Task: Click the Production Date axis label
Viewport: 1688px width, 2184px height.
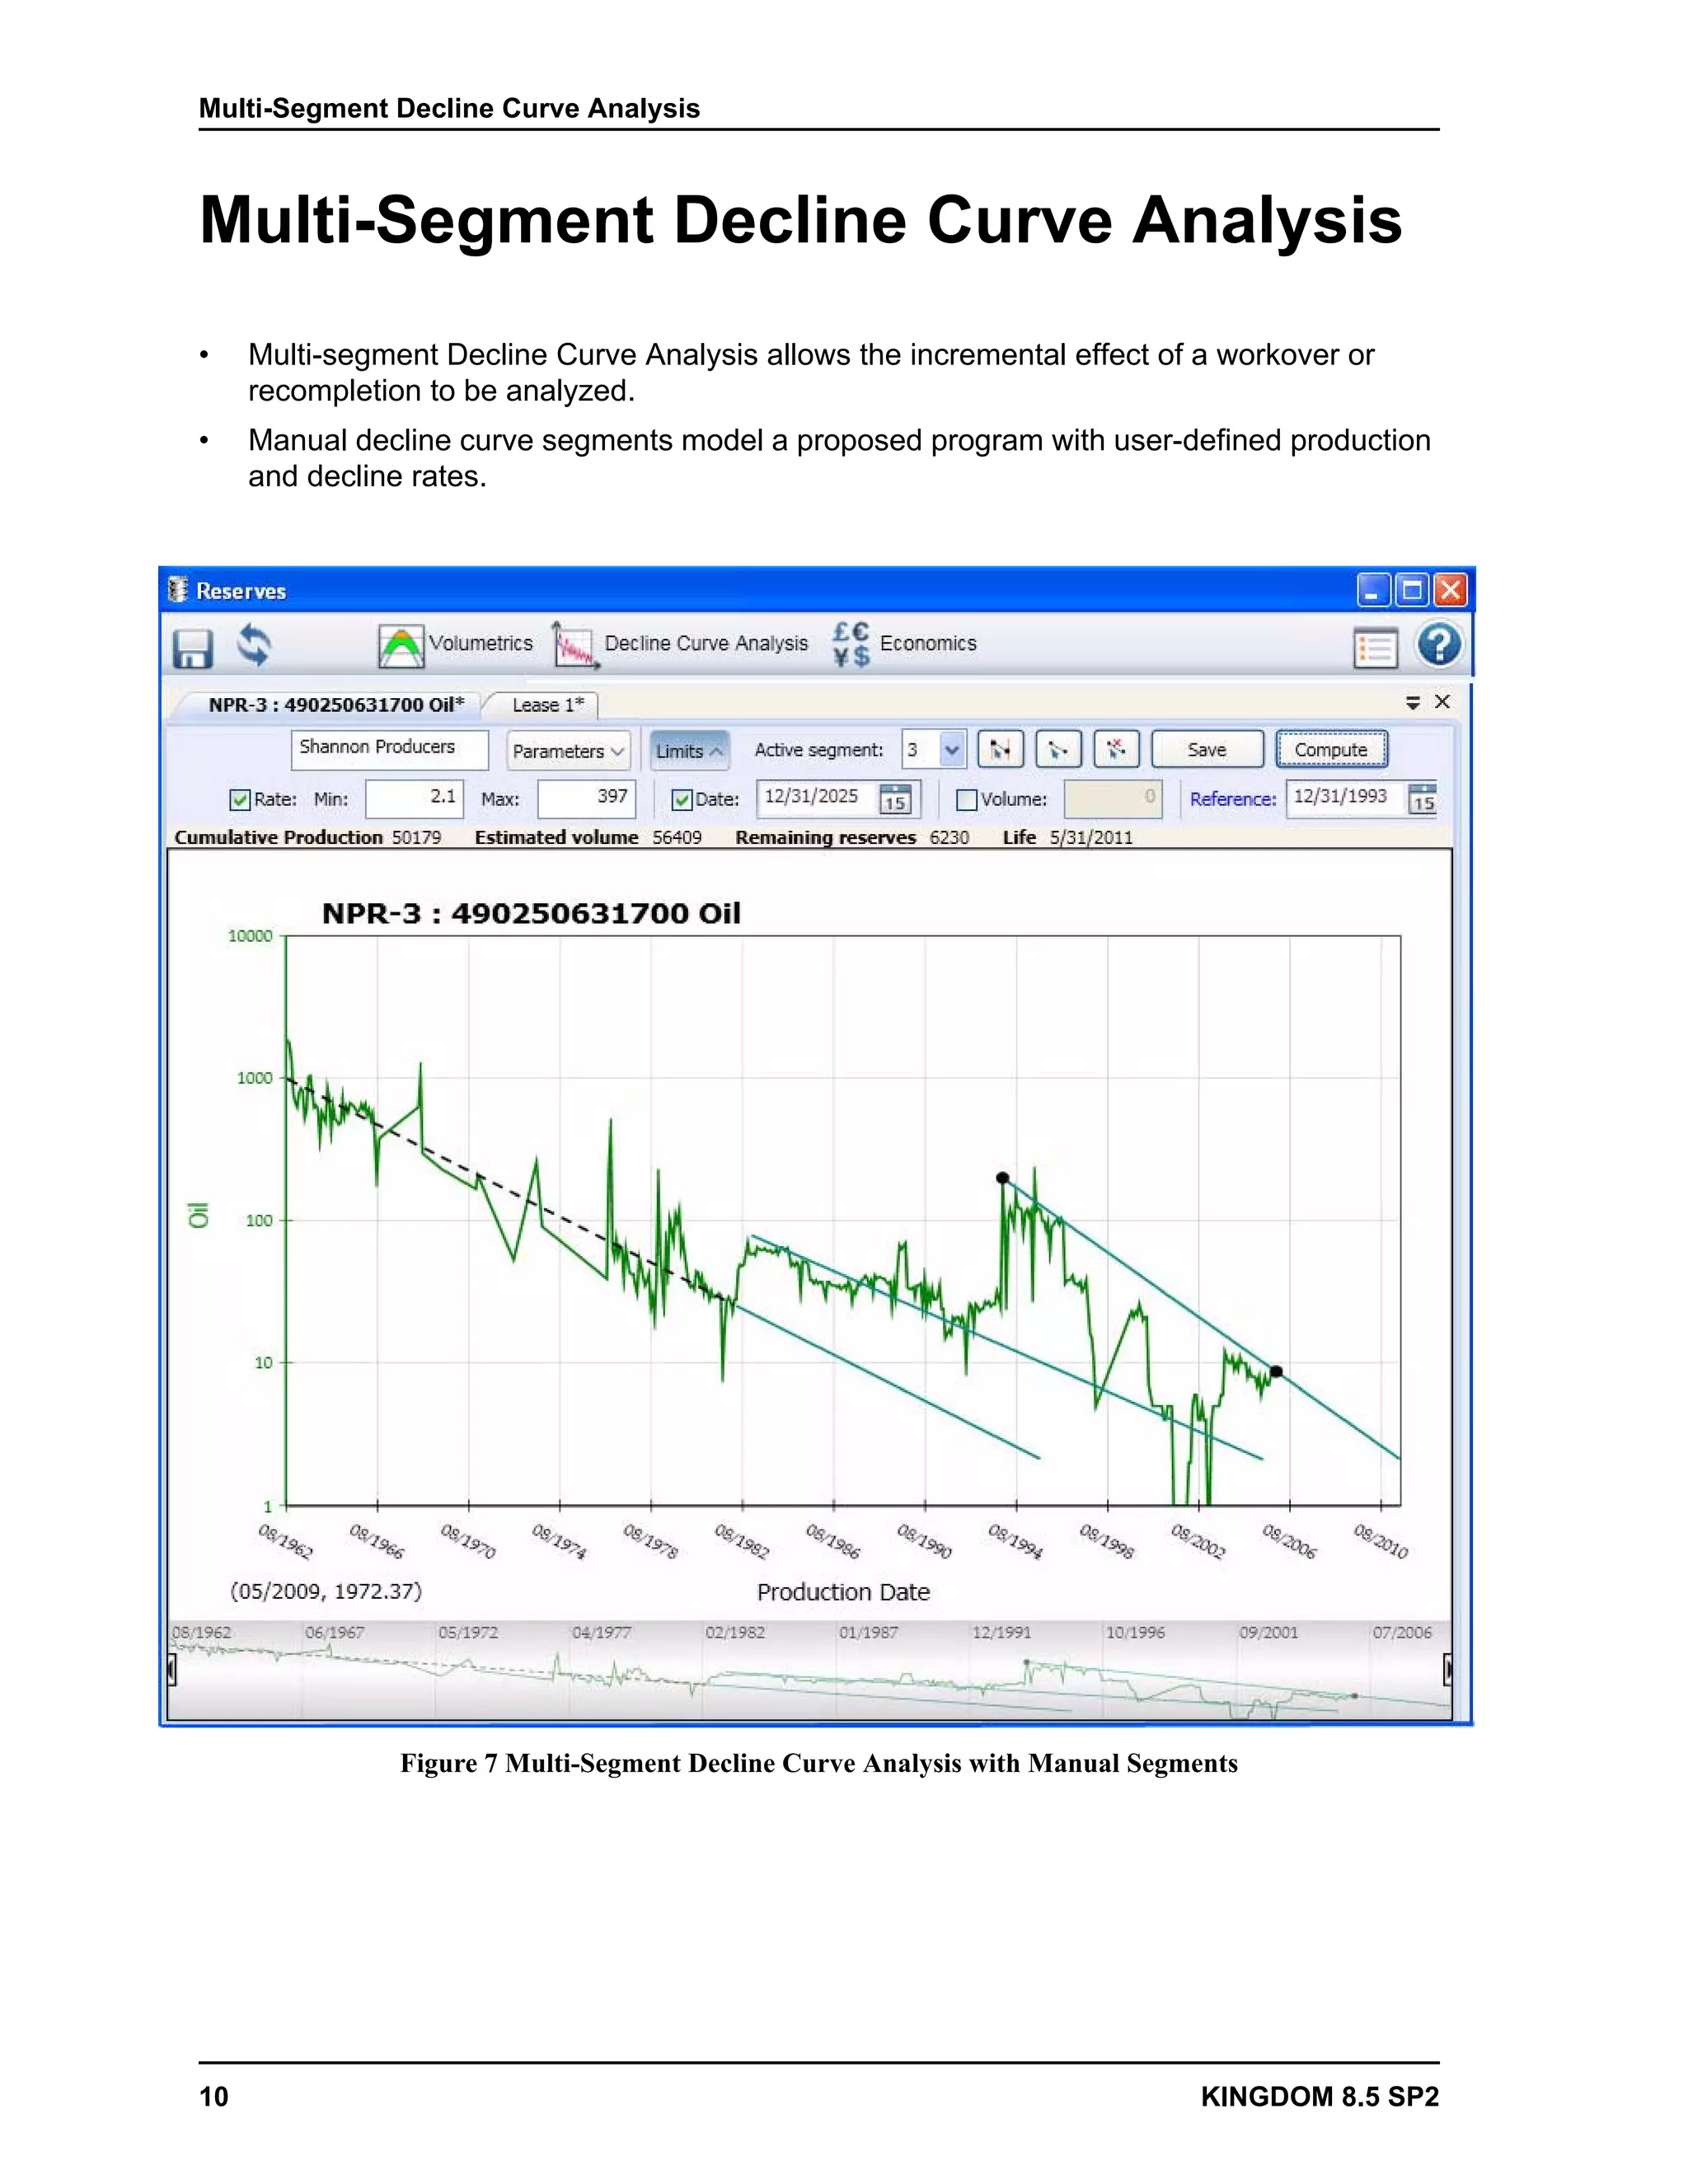Action: click(x=843, y=1592)
